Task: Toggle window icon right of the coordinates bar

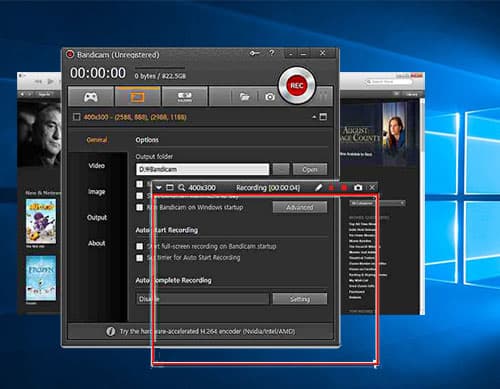Action: [323, 117]
